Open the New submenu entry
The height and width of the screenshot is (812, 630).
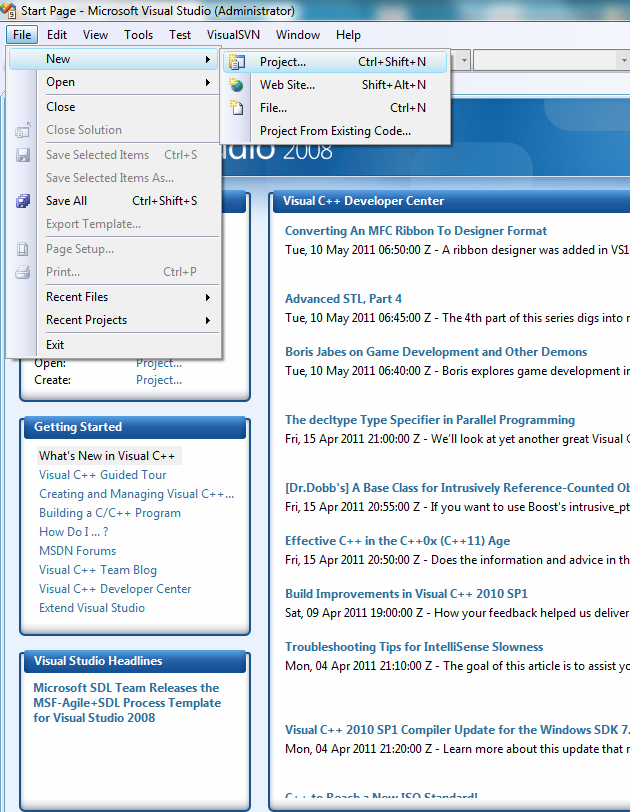tap(113, 59)
